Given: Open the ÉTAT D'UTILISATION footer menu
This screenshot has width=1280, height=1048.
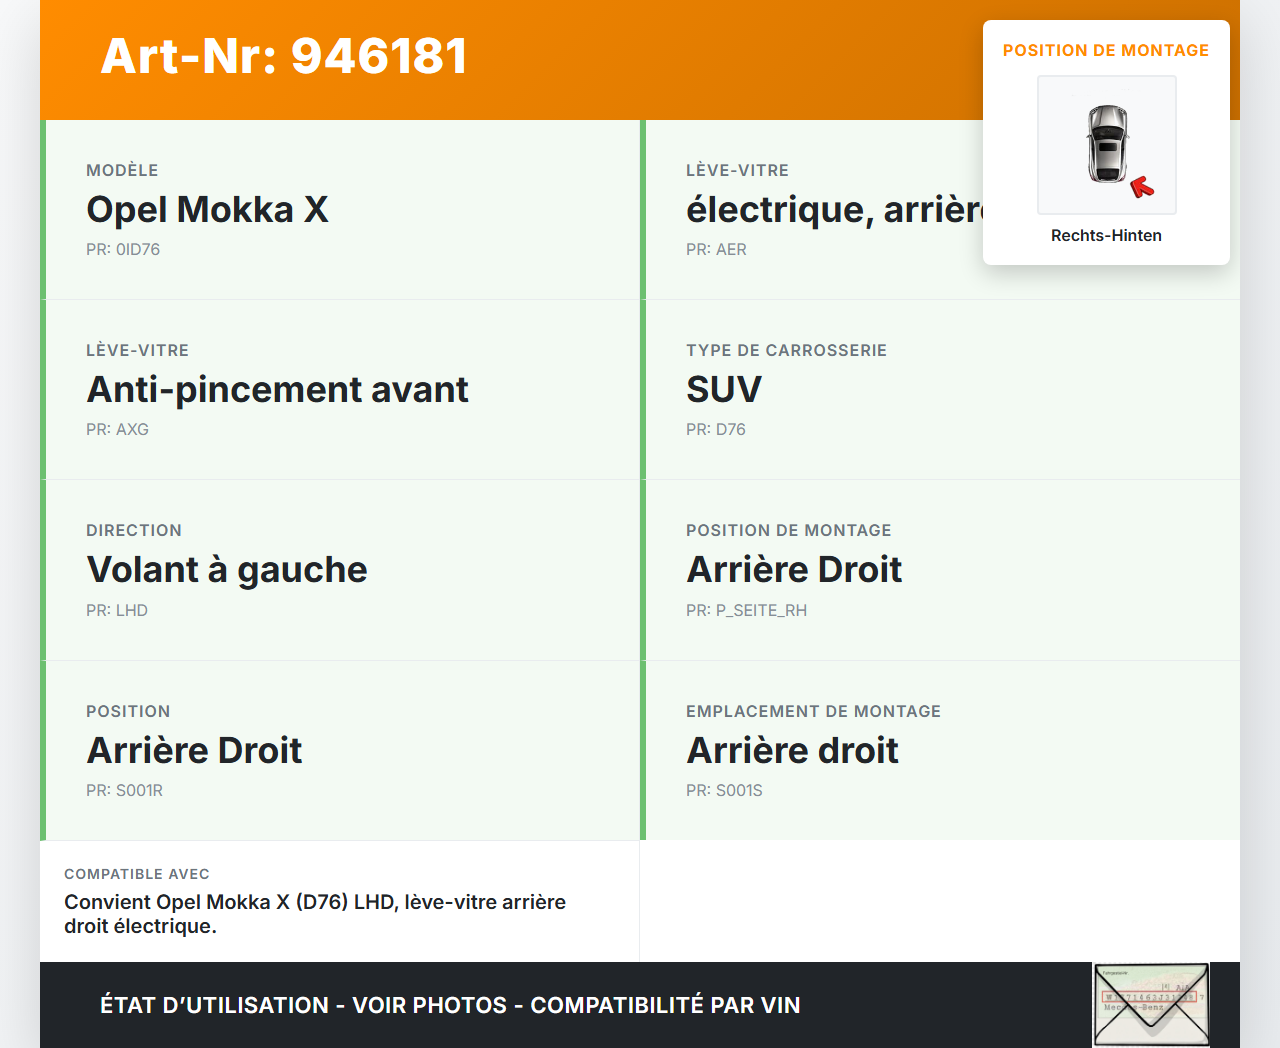Looking at the screenshot, I should tap(215, 1005).
